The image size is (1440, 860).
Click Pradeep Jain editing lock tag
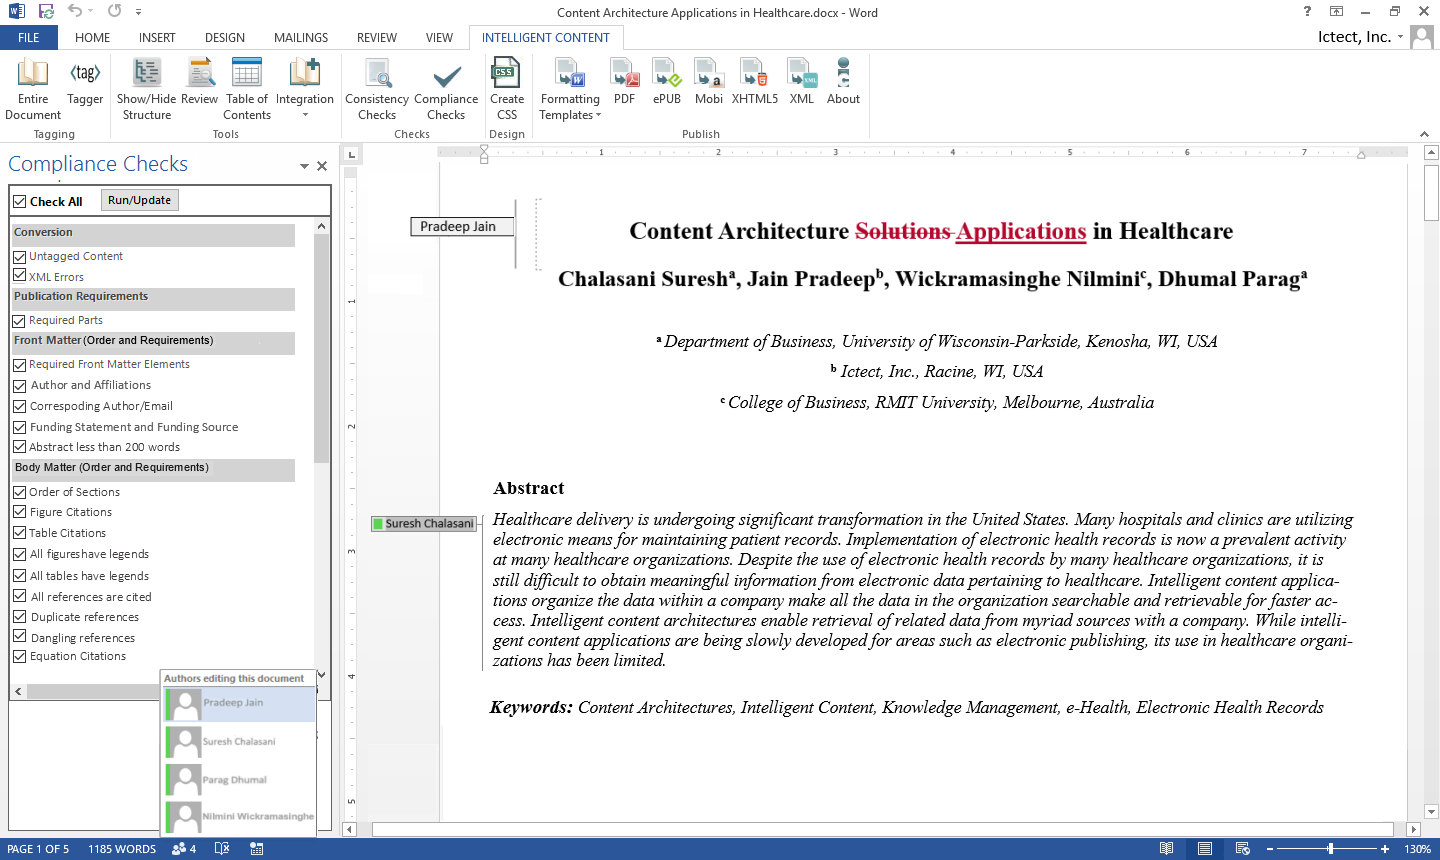pos(462,227)
